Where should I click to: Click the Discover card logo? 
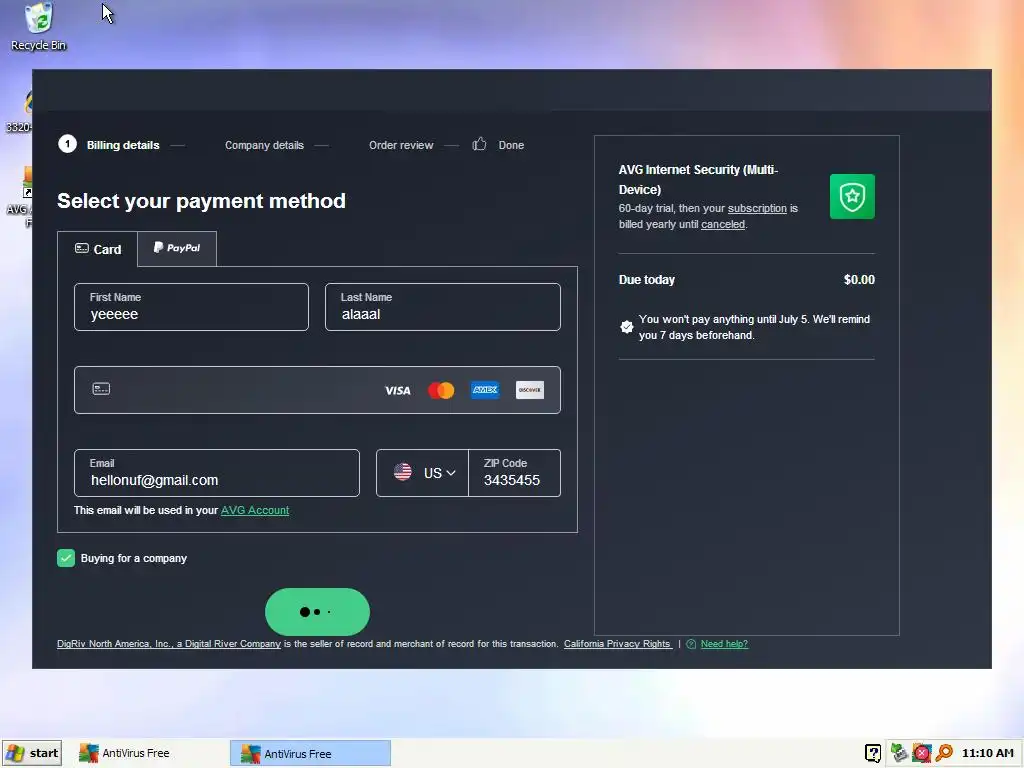pyautogui.click(x=530, y=390)
